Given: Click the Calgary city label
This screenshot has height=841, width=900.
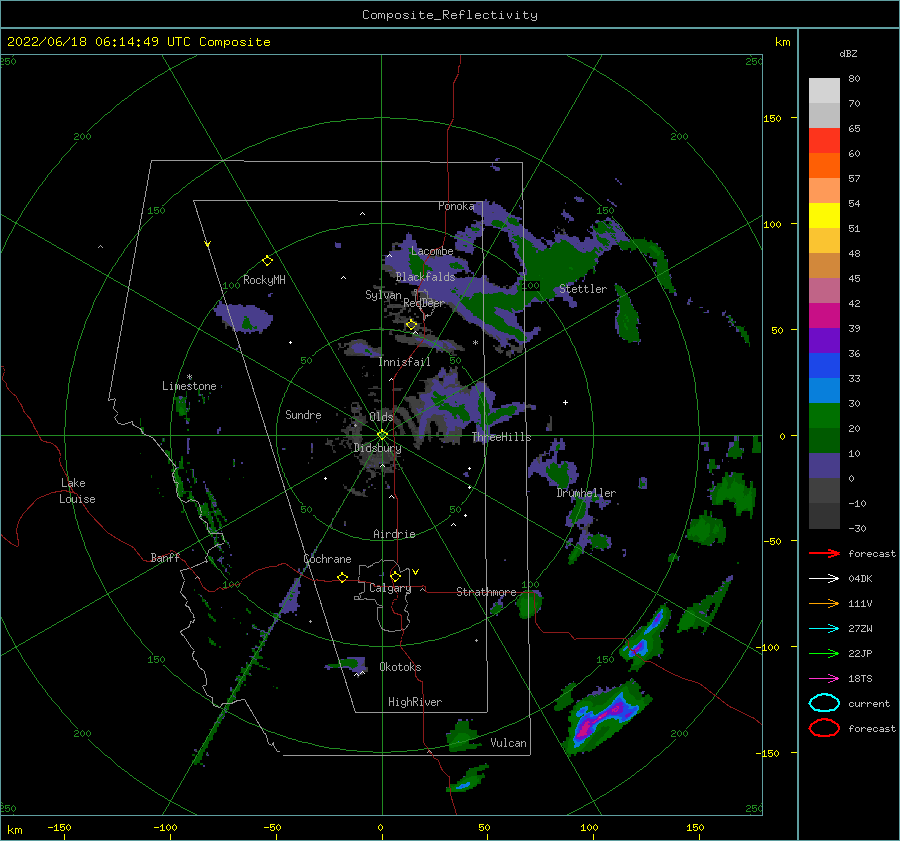Looking at the screenshot, I should tap(390, 588).
